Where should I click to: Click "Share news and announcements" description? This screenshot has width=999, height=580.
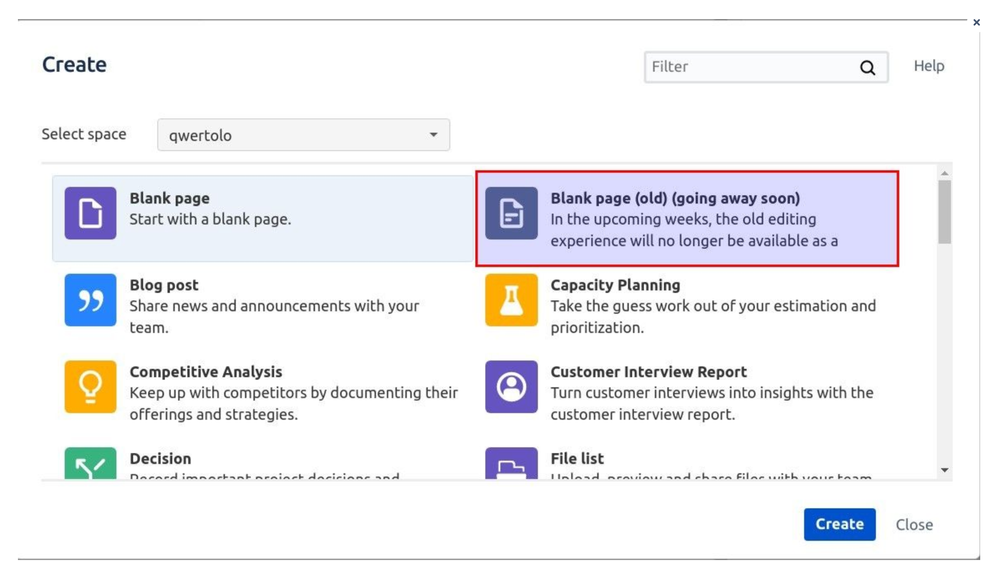(x=274, y=316)
